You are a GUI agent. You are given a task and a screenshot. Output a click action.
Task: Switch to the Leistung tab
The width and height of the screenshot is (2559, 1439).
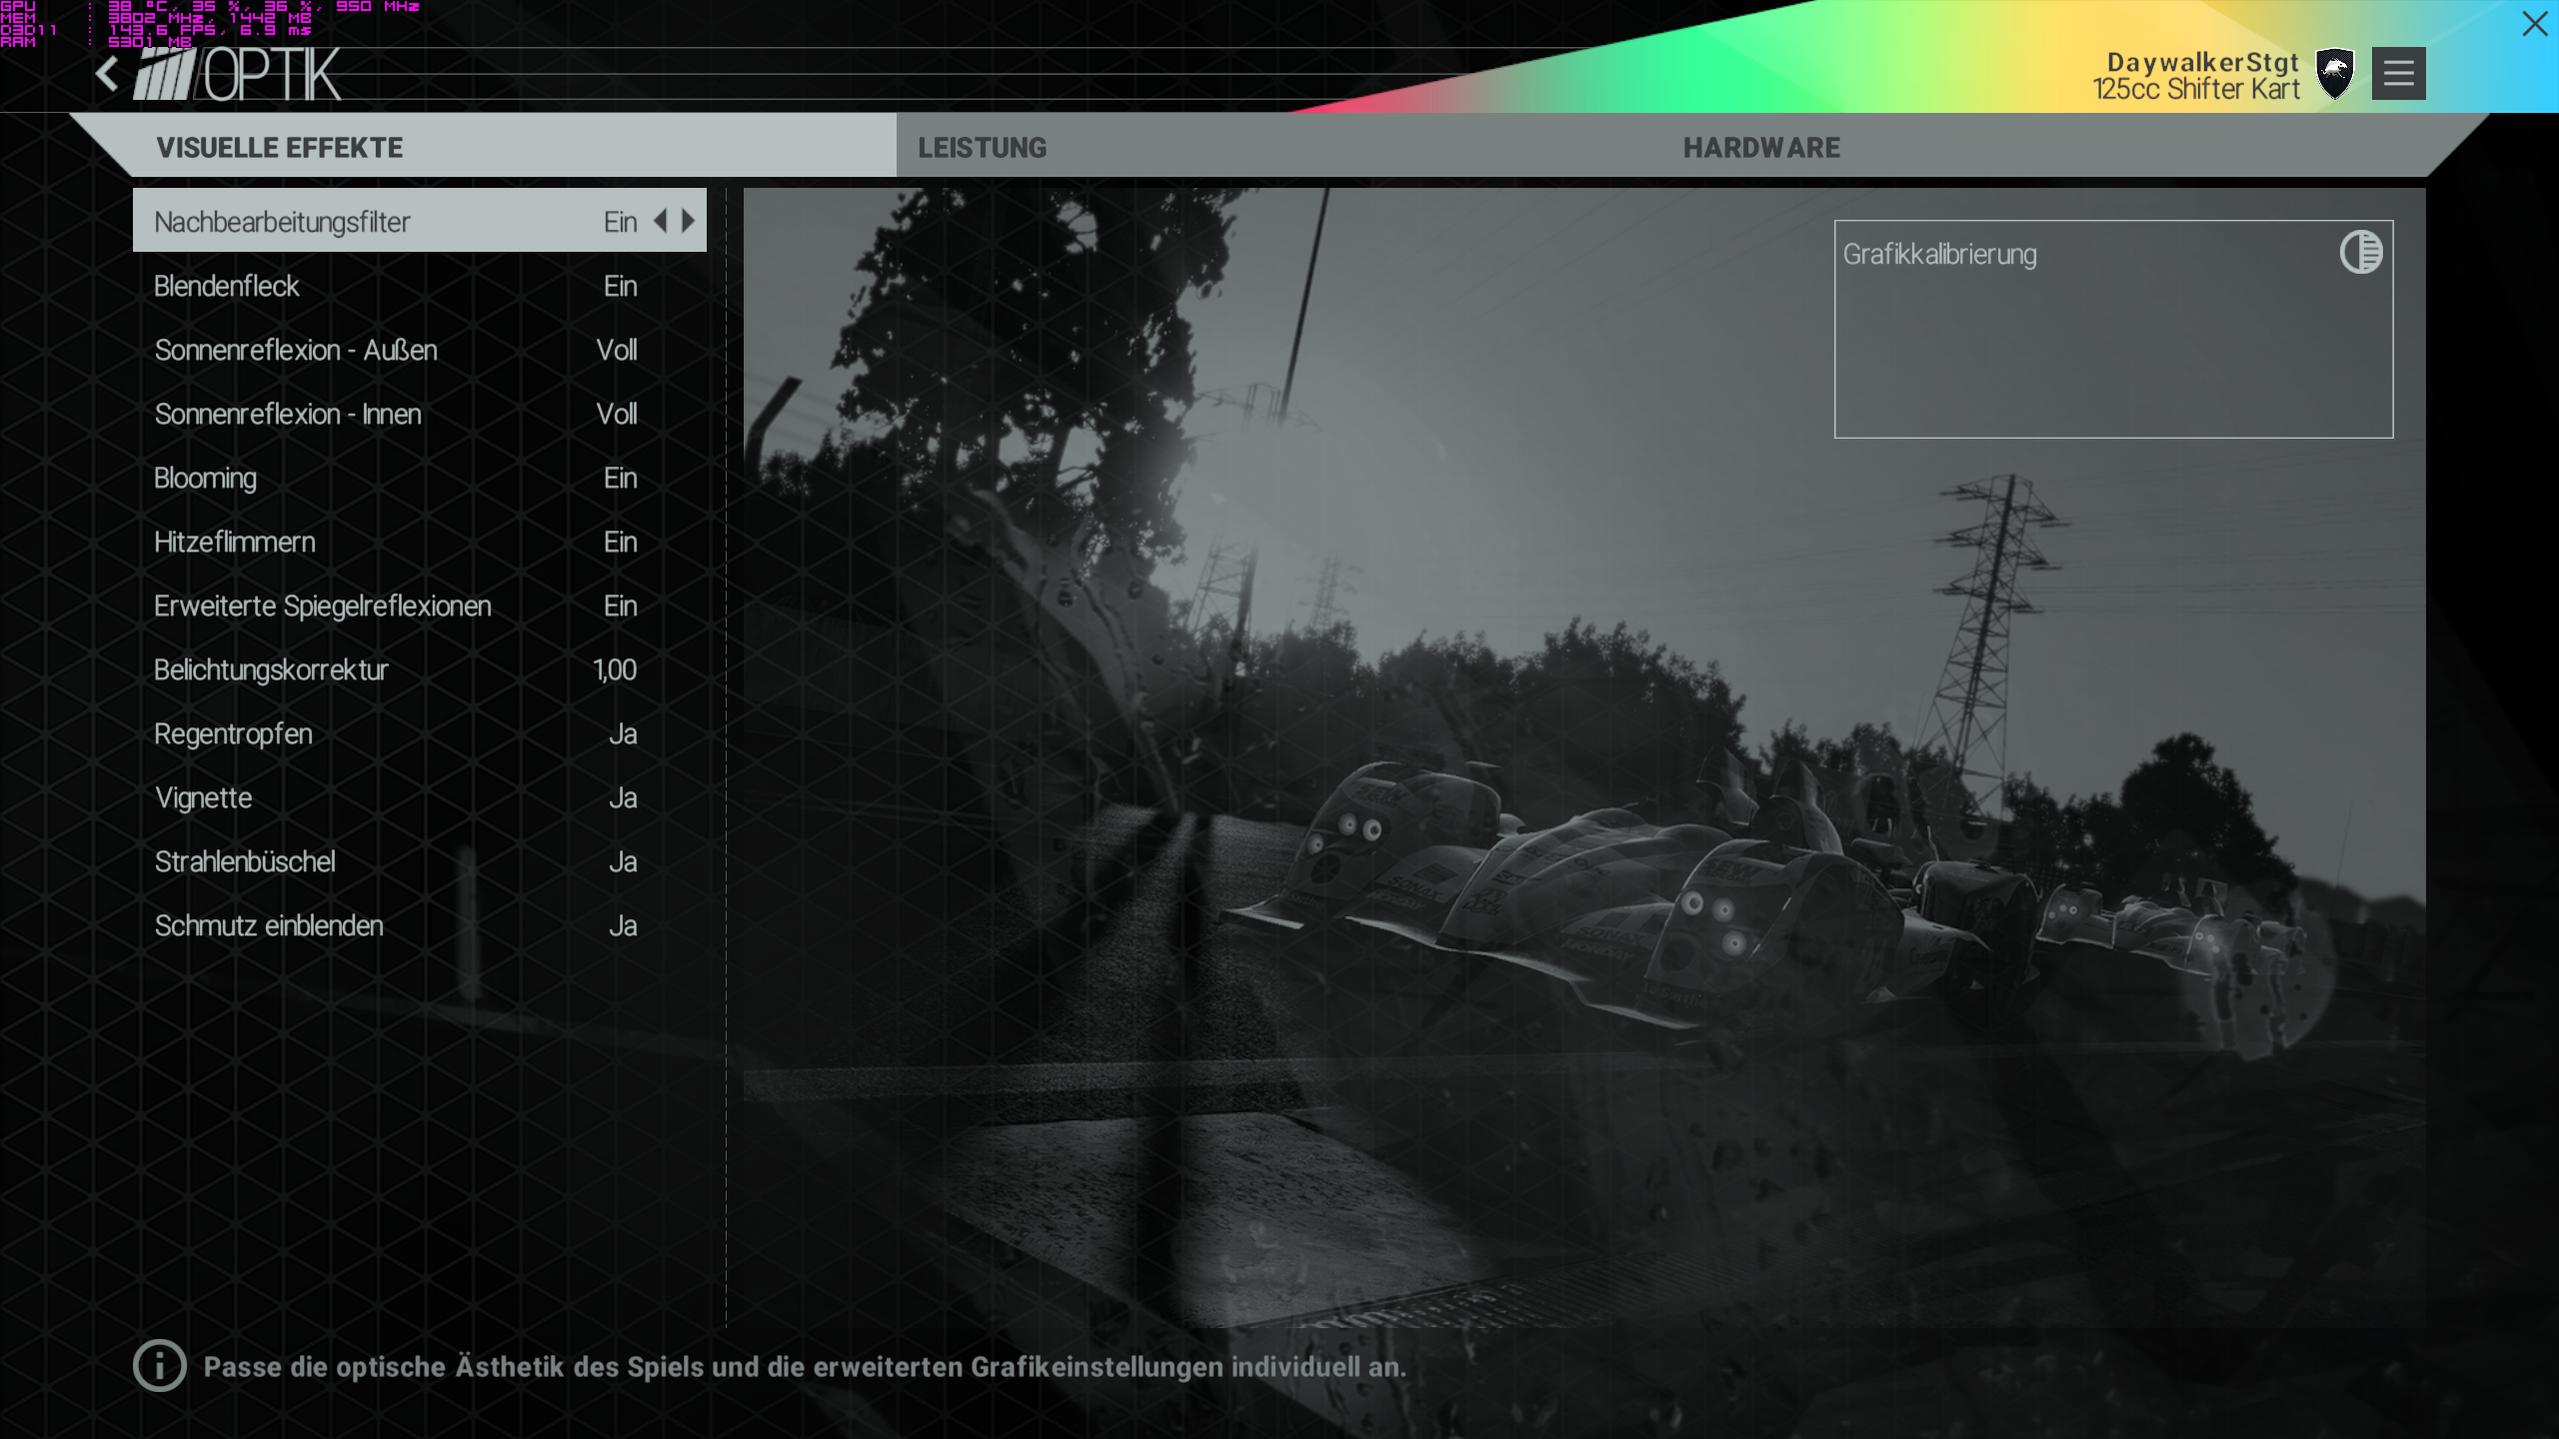click(x=982, y=148)
